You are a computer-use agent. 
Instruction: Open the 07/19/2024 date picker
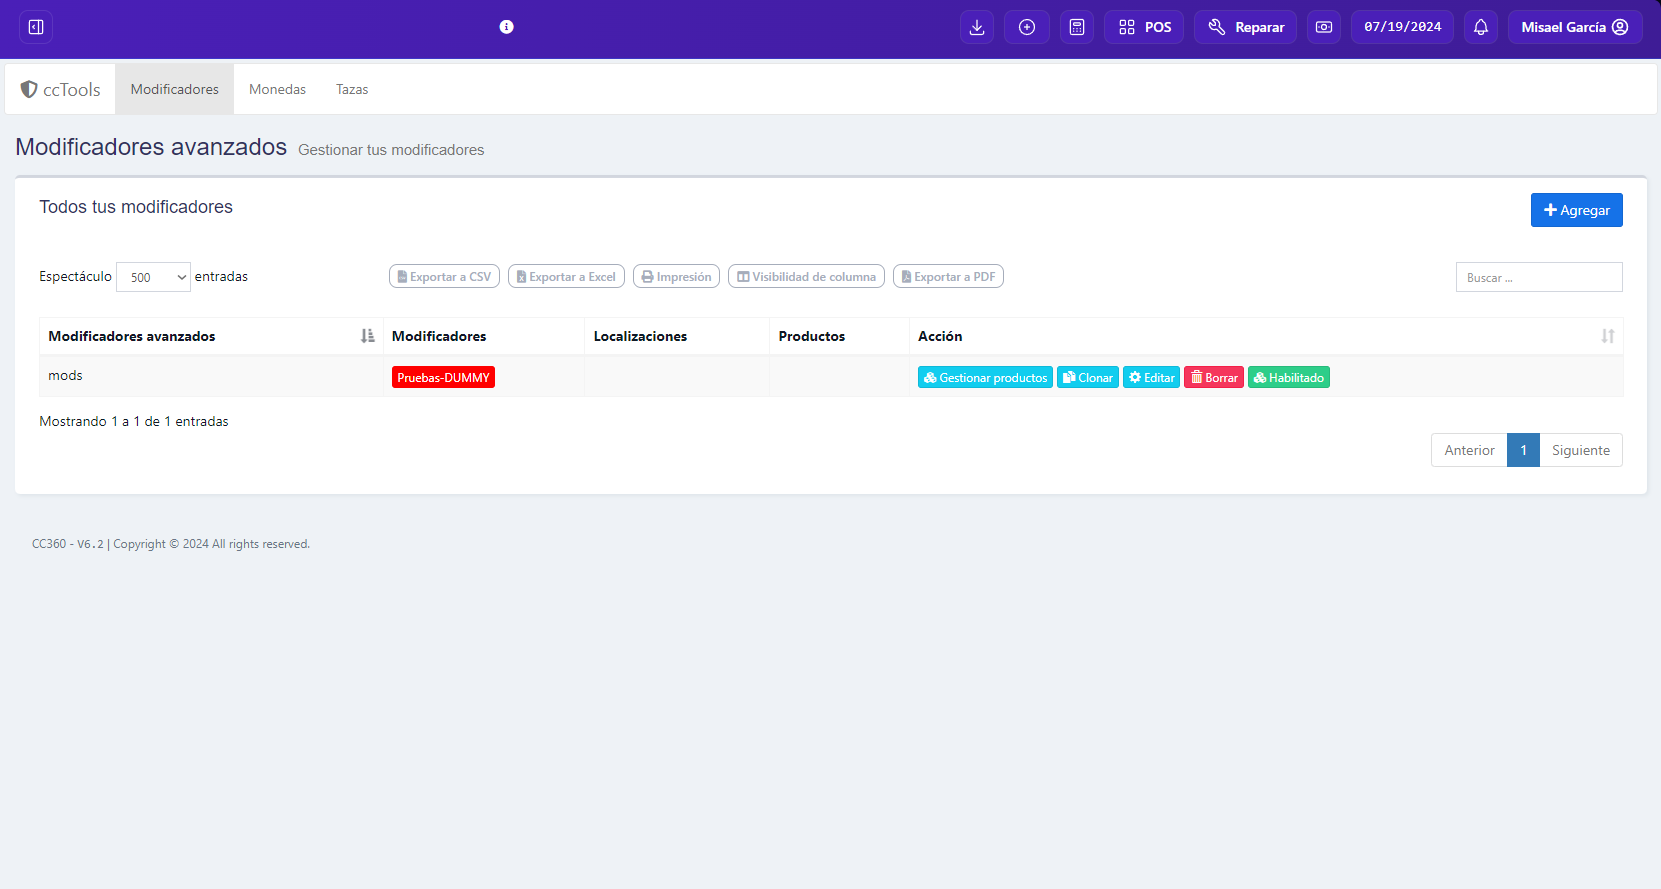[x=1402, y=27]
